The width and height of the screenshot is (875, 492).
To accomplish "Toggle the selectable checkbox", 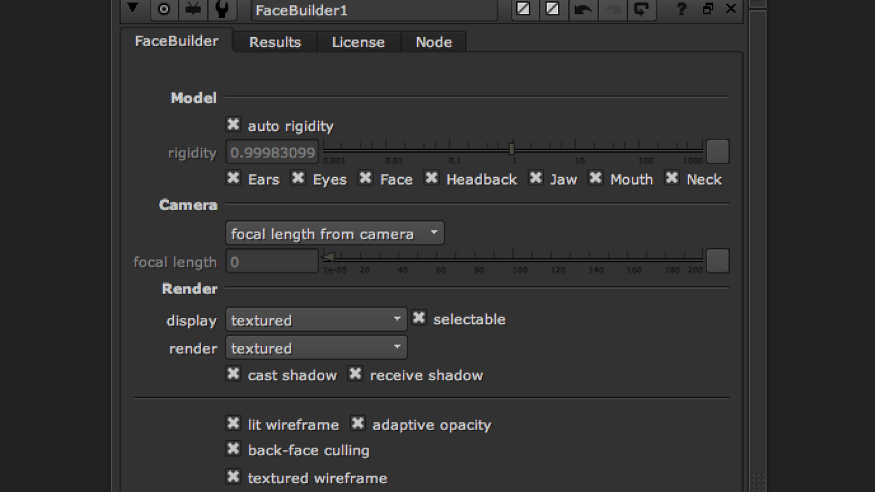I will pyautogui.click(x=419, y=318).
